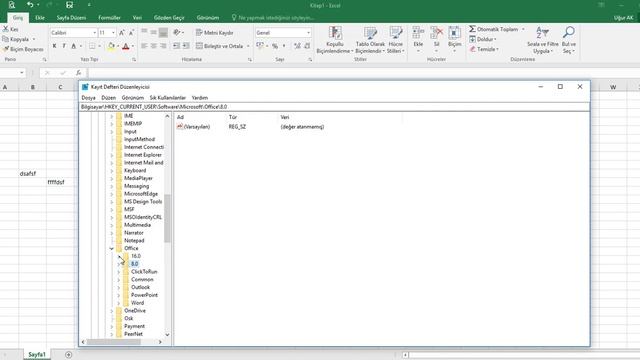Screen dimensions: 640x360
Task: Click the Kopyala copy button
Action: click(19, 39)
